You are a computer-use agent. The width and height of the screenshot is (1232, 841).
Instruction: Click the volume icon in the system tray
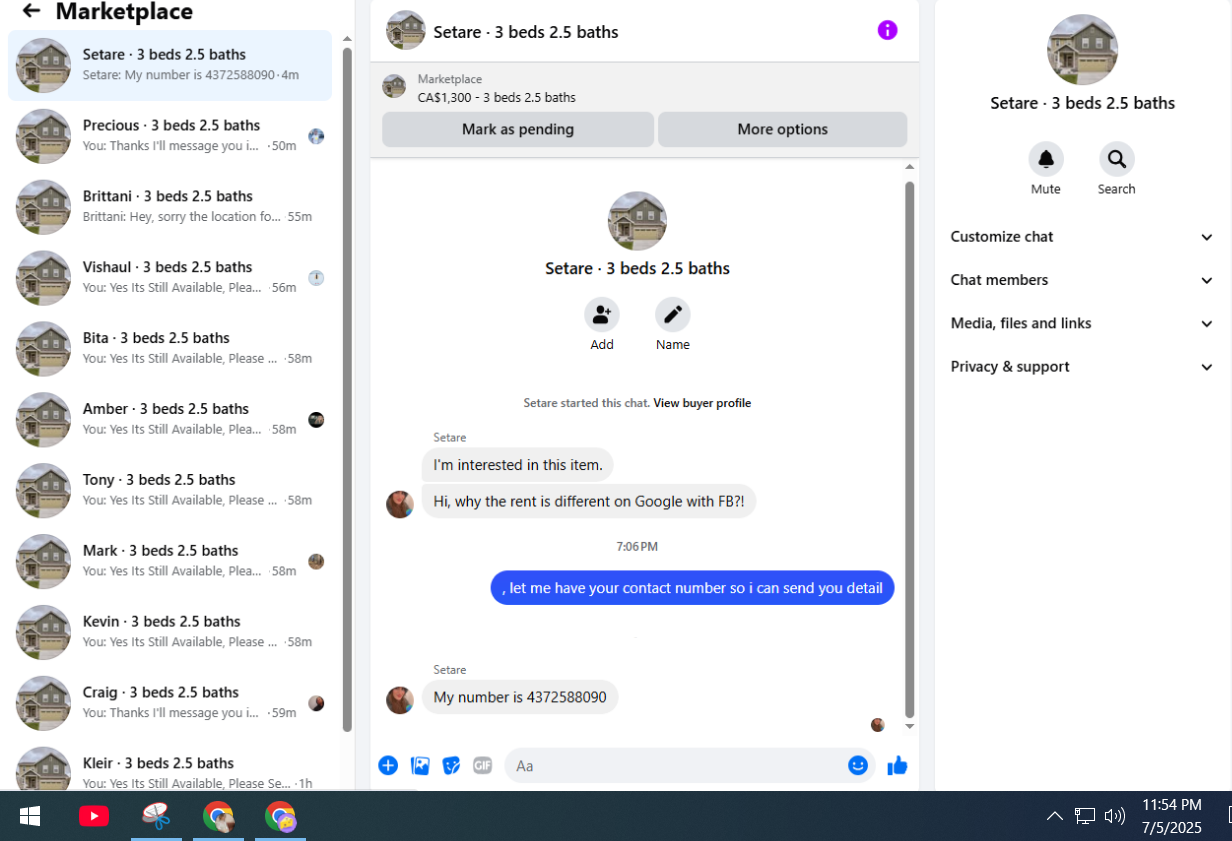pos(1115,816)
